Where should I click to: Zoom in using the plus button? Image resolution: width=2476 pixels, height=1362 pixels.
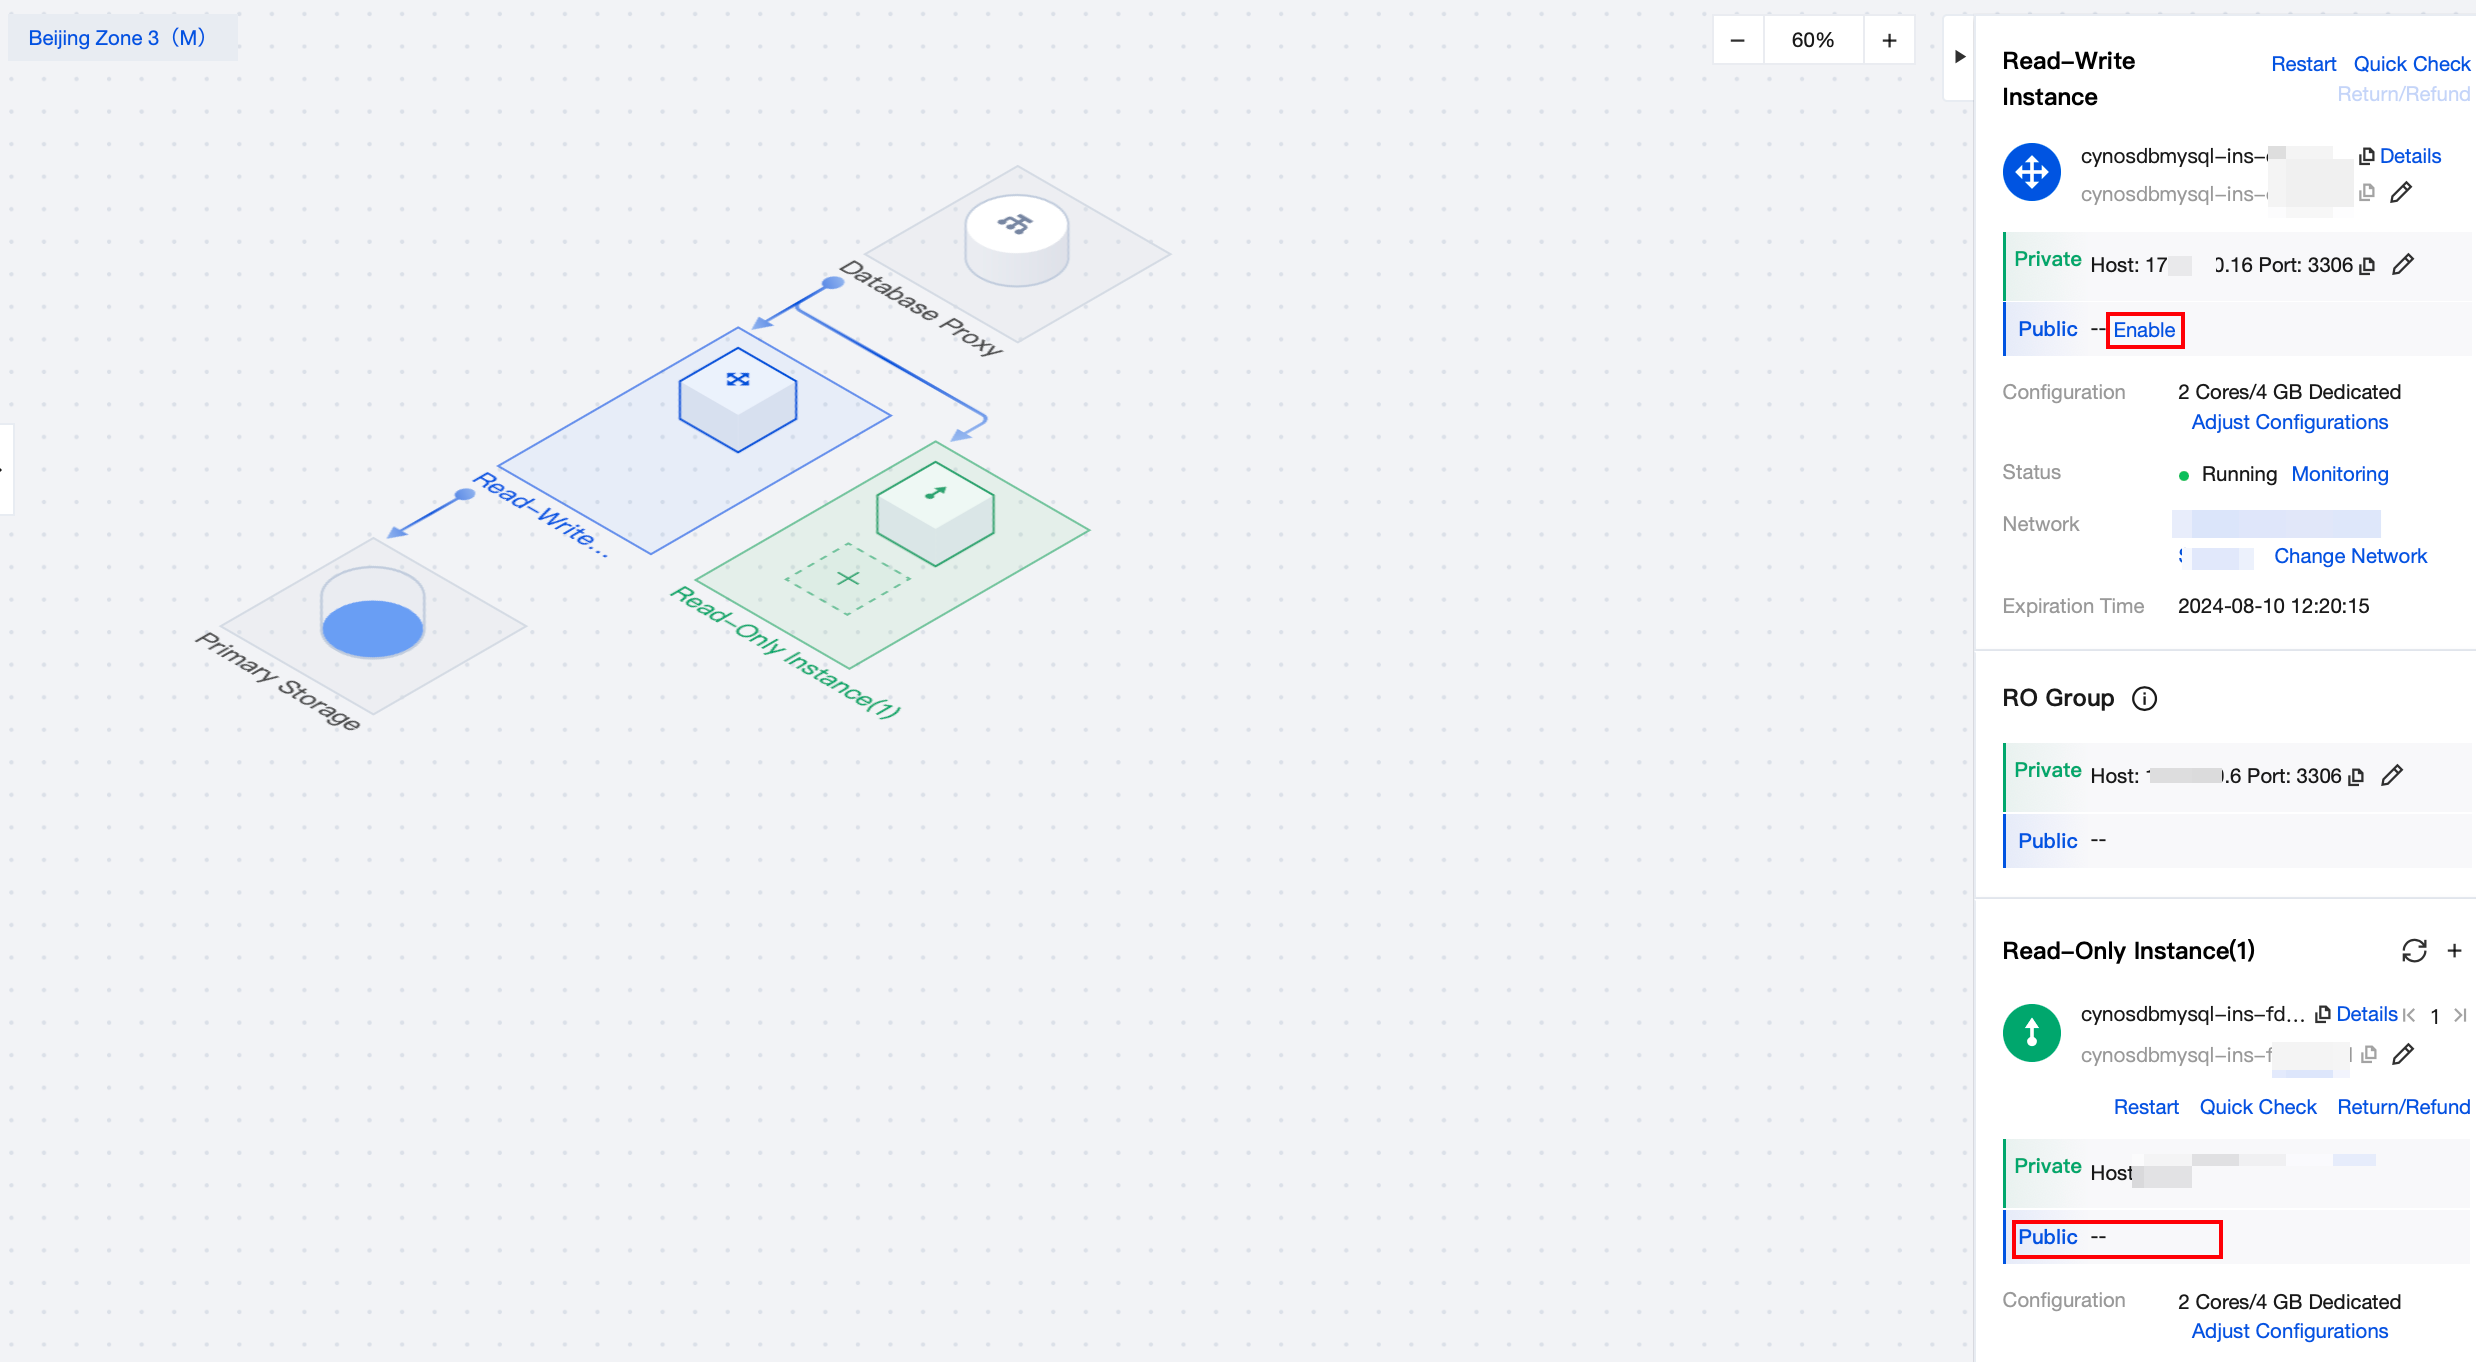coord(1889,40)
